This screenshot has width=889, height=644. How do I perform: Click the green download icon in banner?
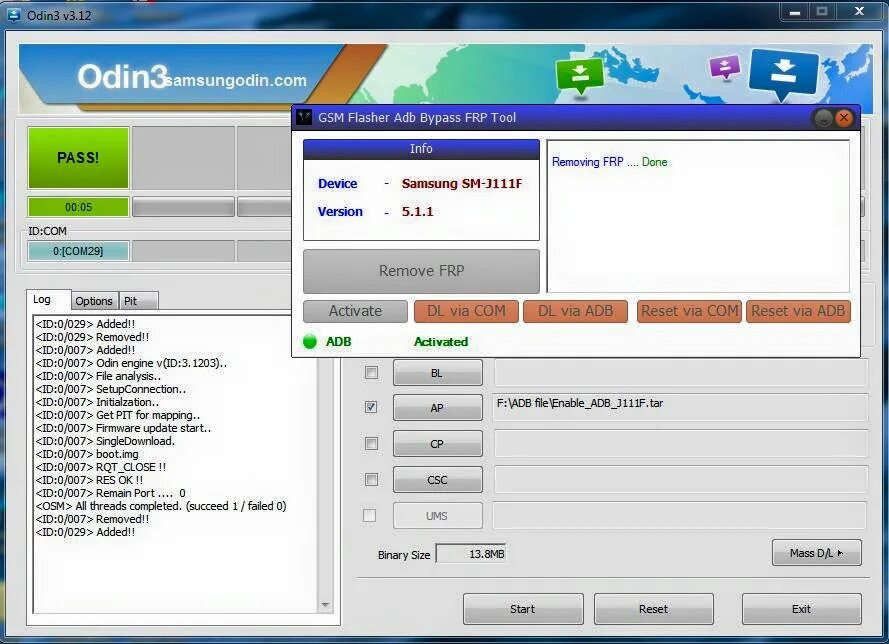coord(579,75)
